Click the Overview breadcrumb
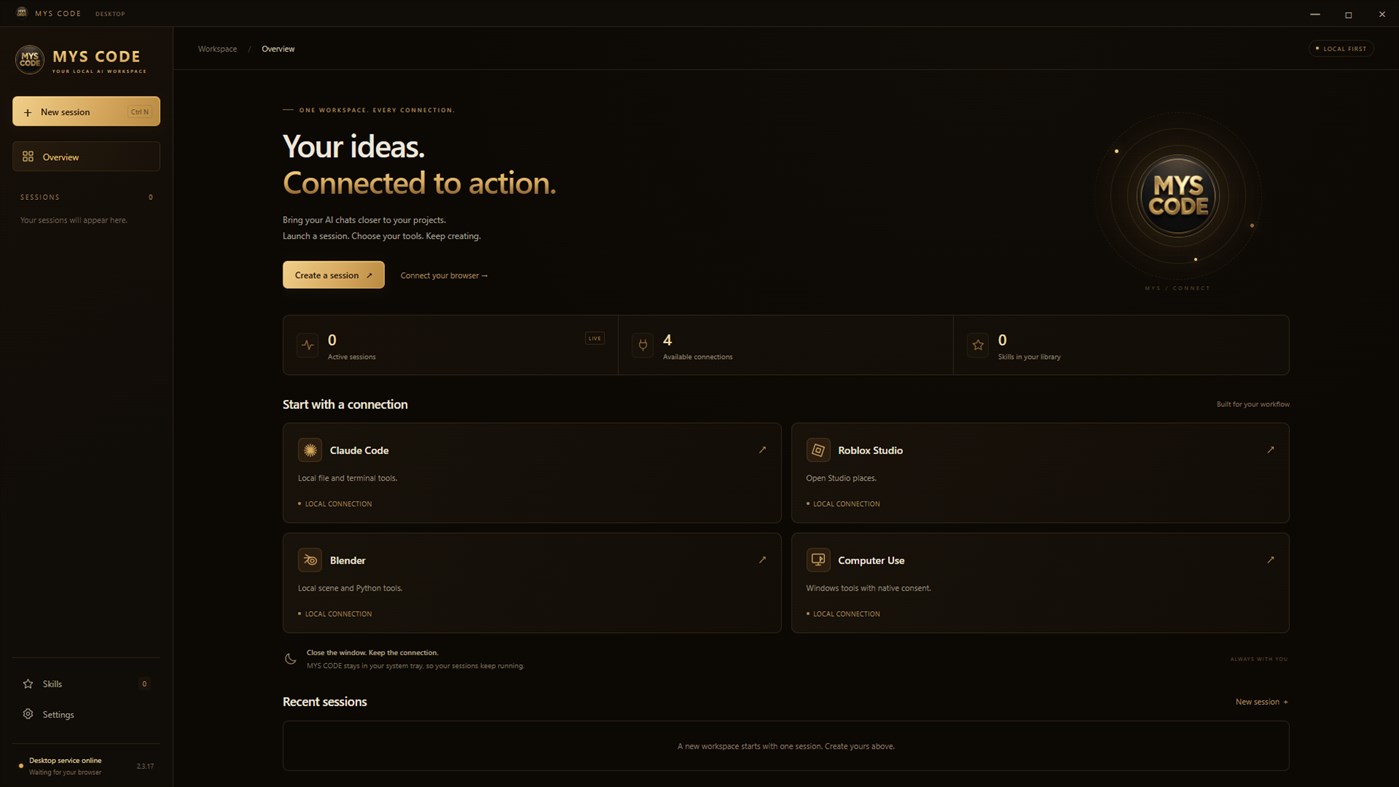Screen dimensions: 1399x787 (278, 49)
